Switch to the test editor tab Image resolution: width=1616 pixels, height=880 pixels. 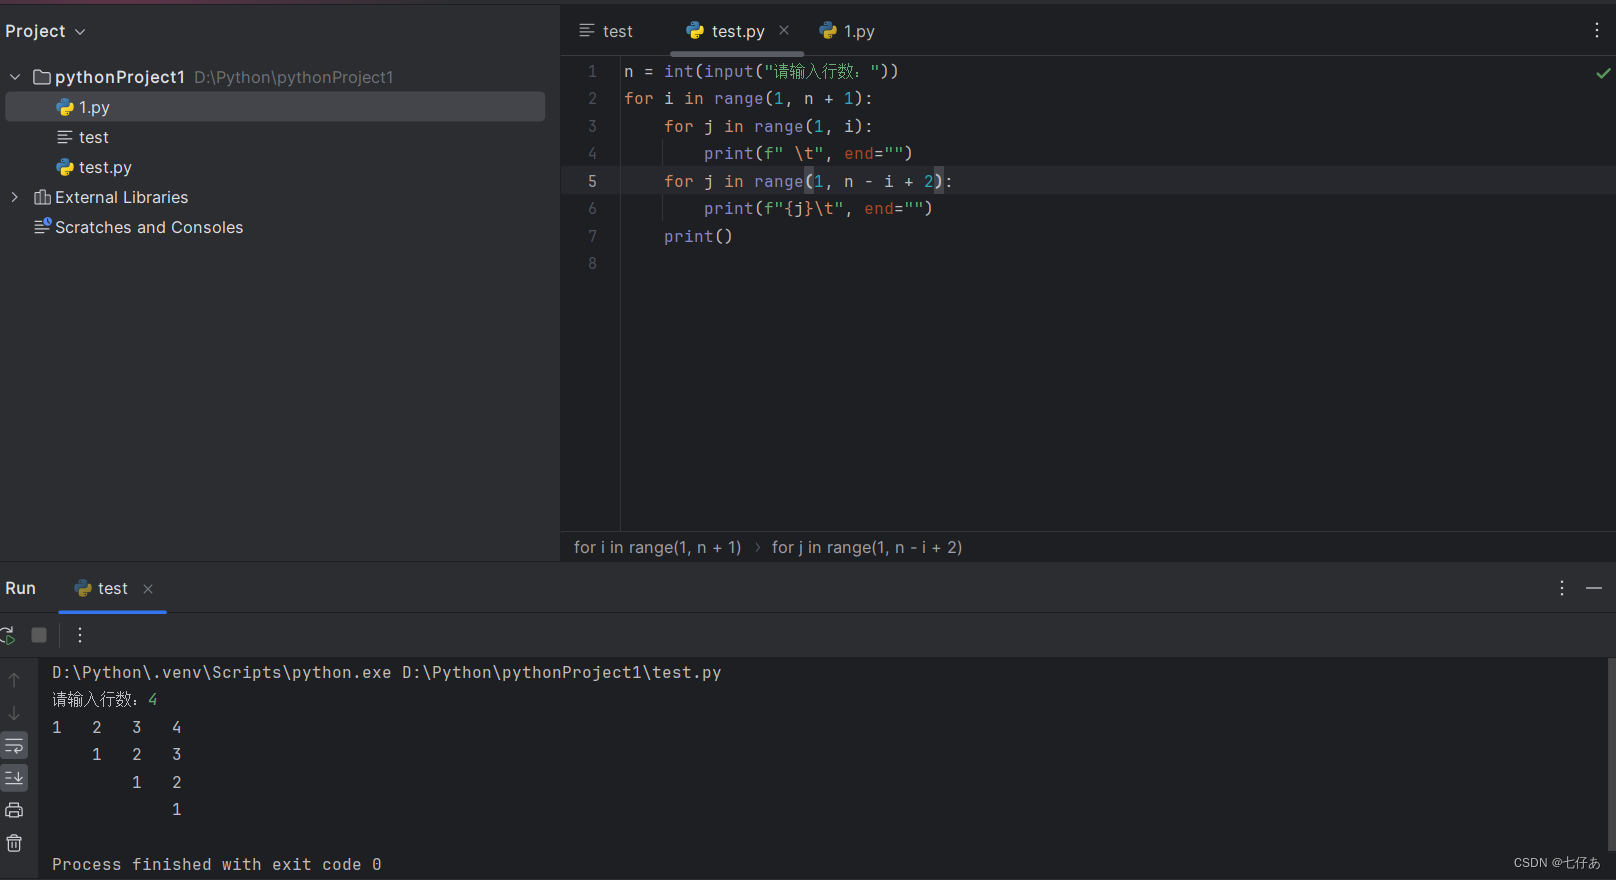pos(606,31)
